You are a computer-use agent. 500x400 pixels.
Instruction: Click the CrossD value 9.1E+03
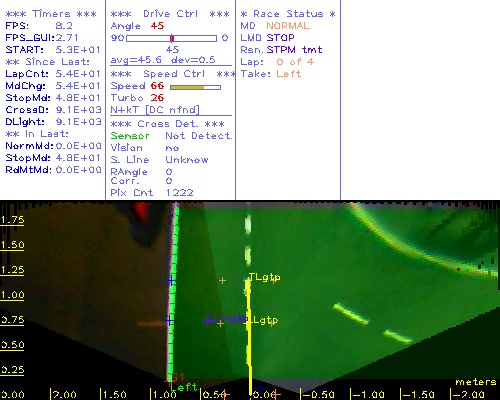coord(78,110)
